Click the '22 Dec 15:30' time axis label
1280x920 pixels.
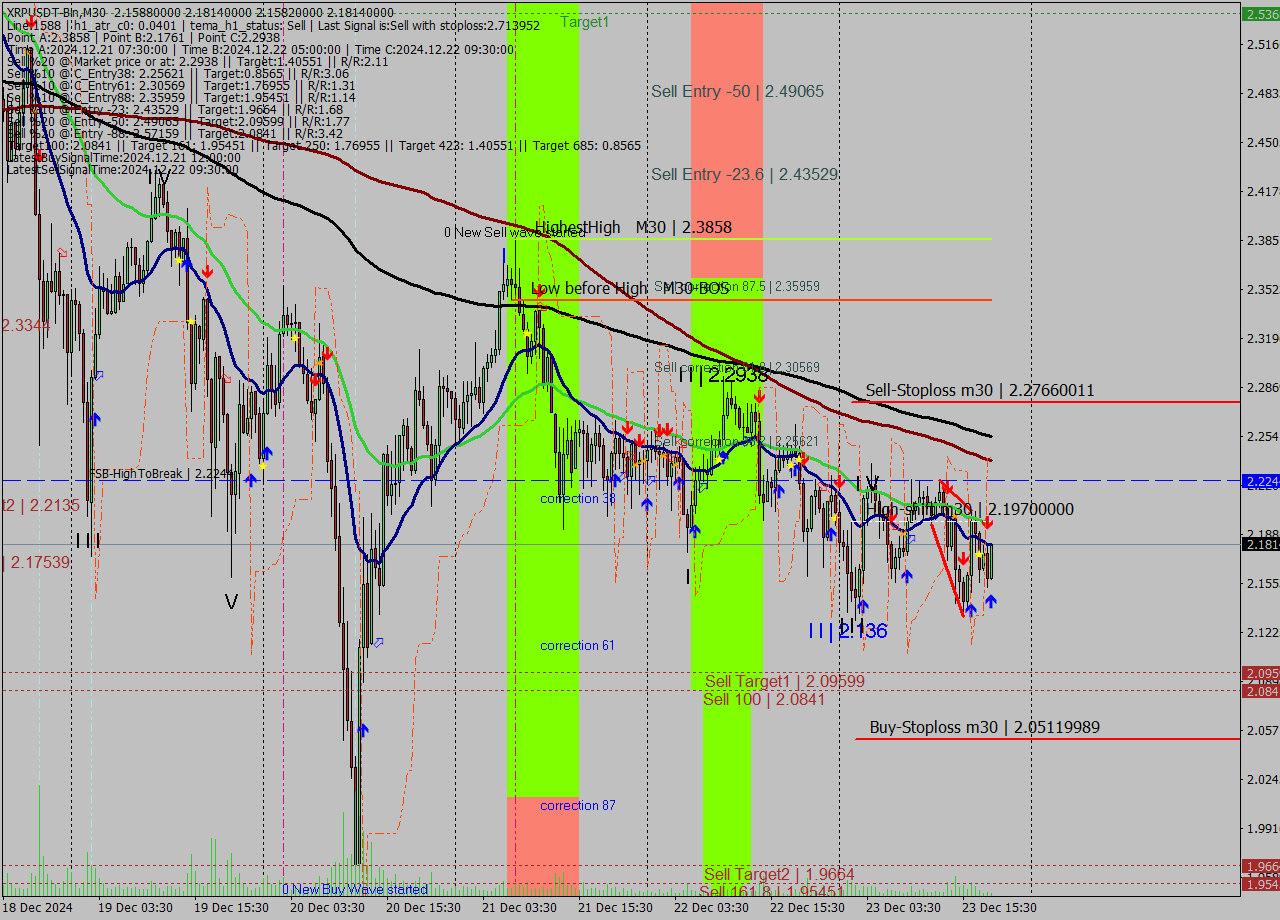tap(806, 908)
